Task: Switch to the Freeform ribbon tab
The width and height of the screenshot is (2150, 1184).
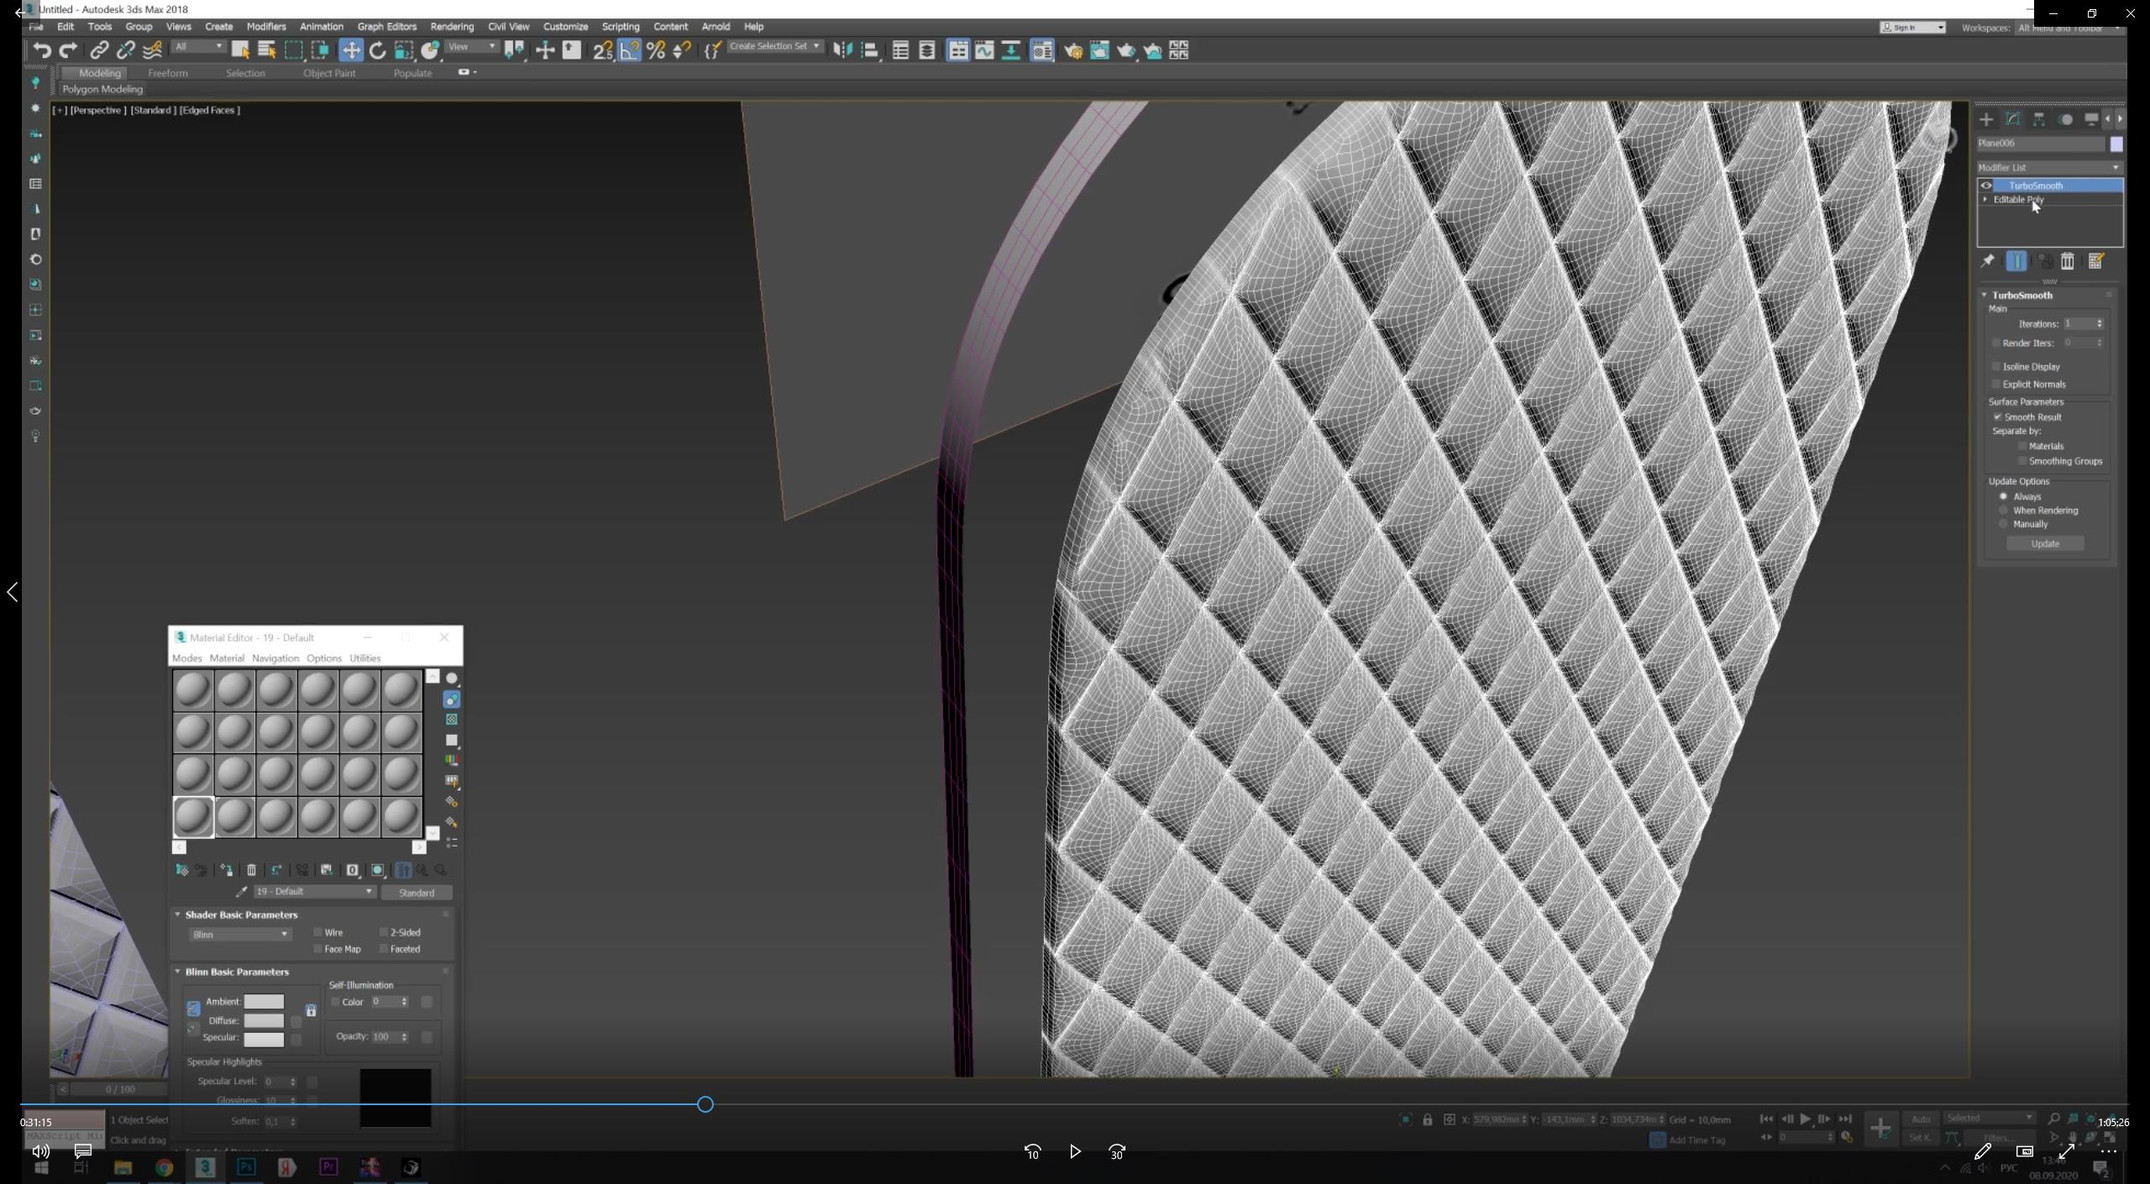Action: click(168, 73)
